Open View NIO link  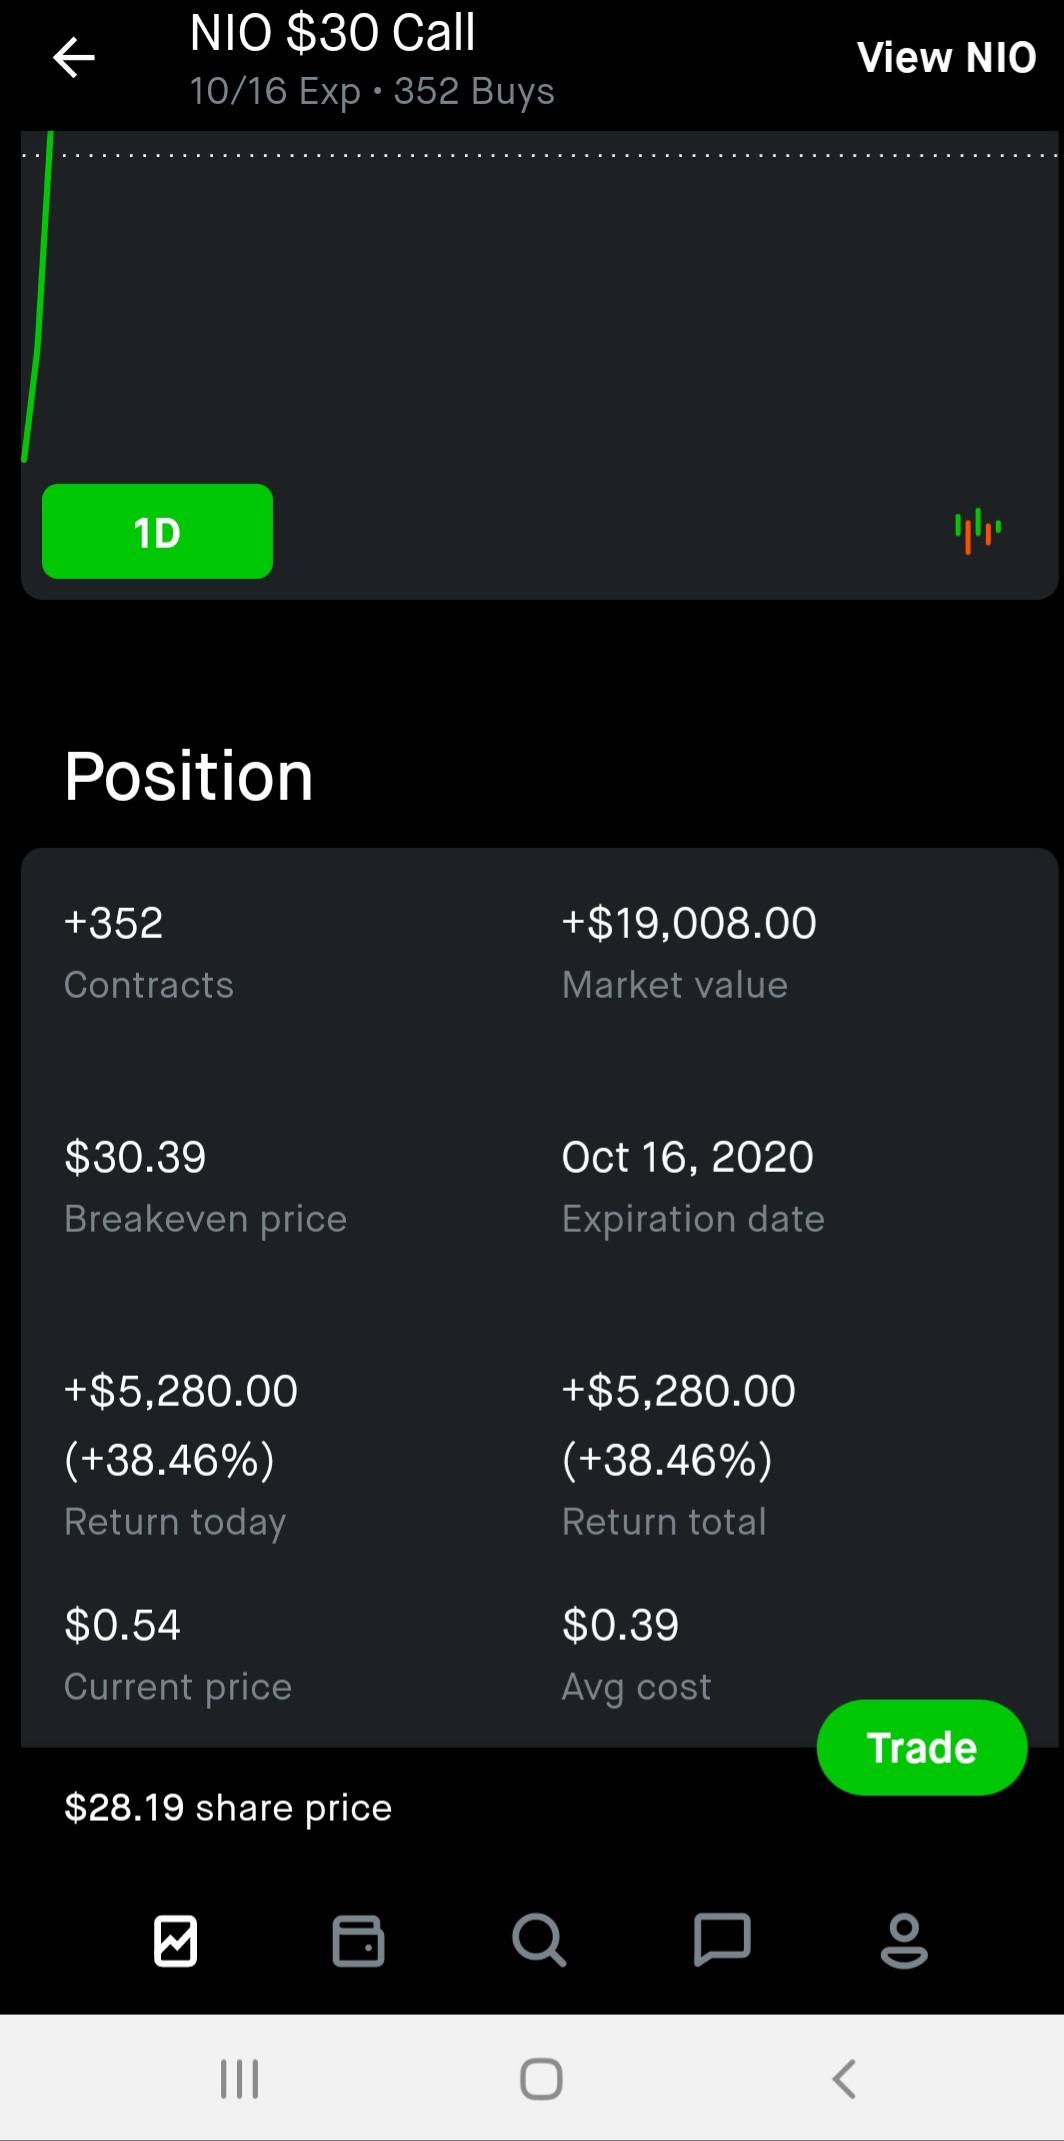[x=946, y=57]
